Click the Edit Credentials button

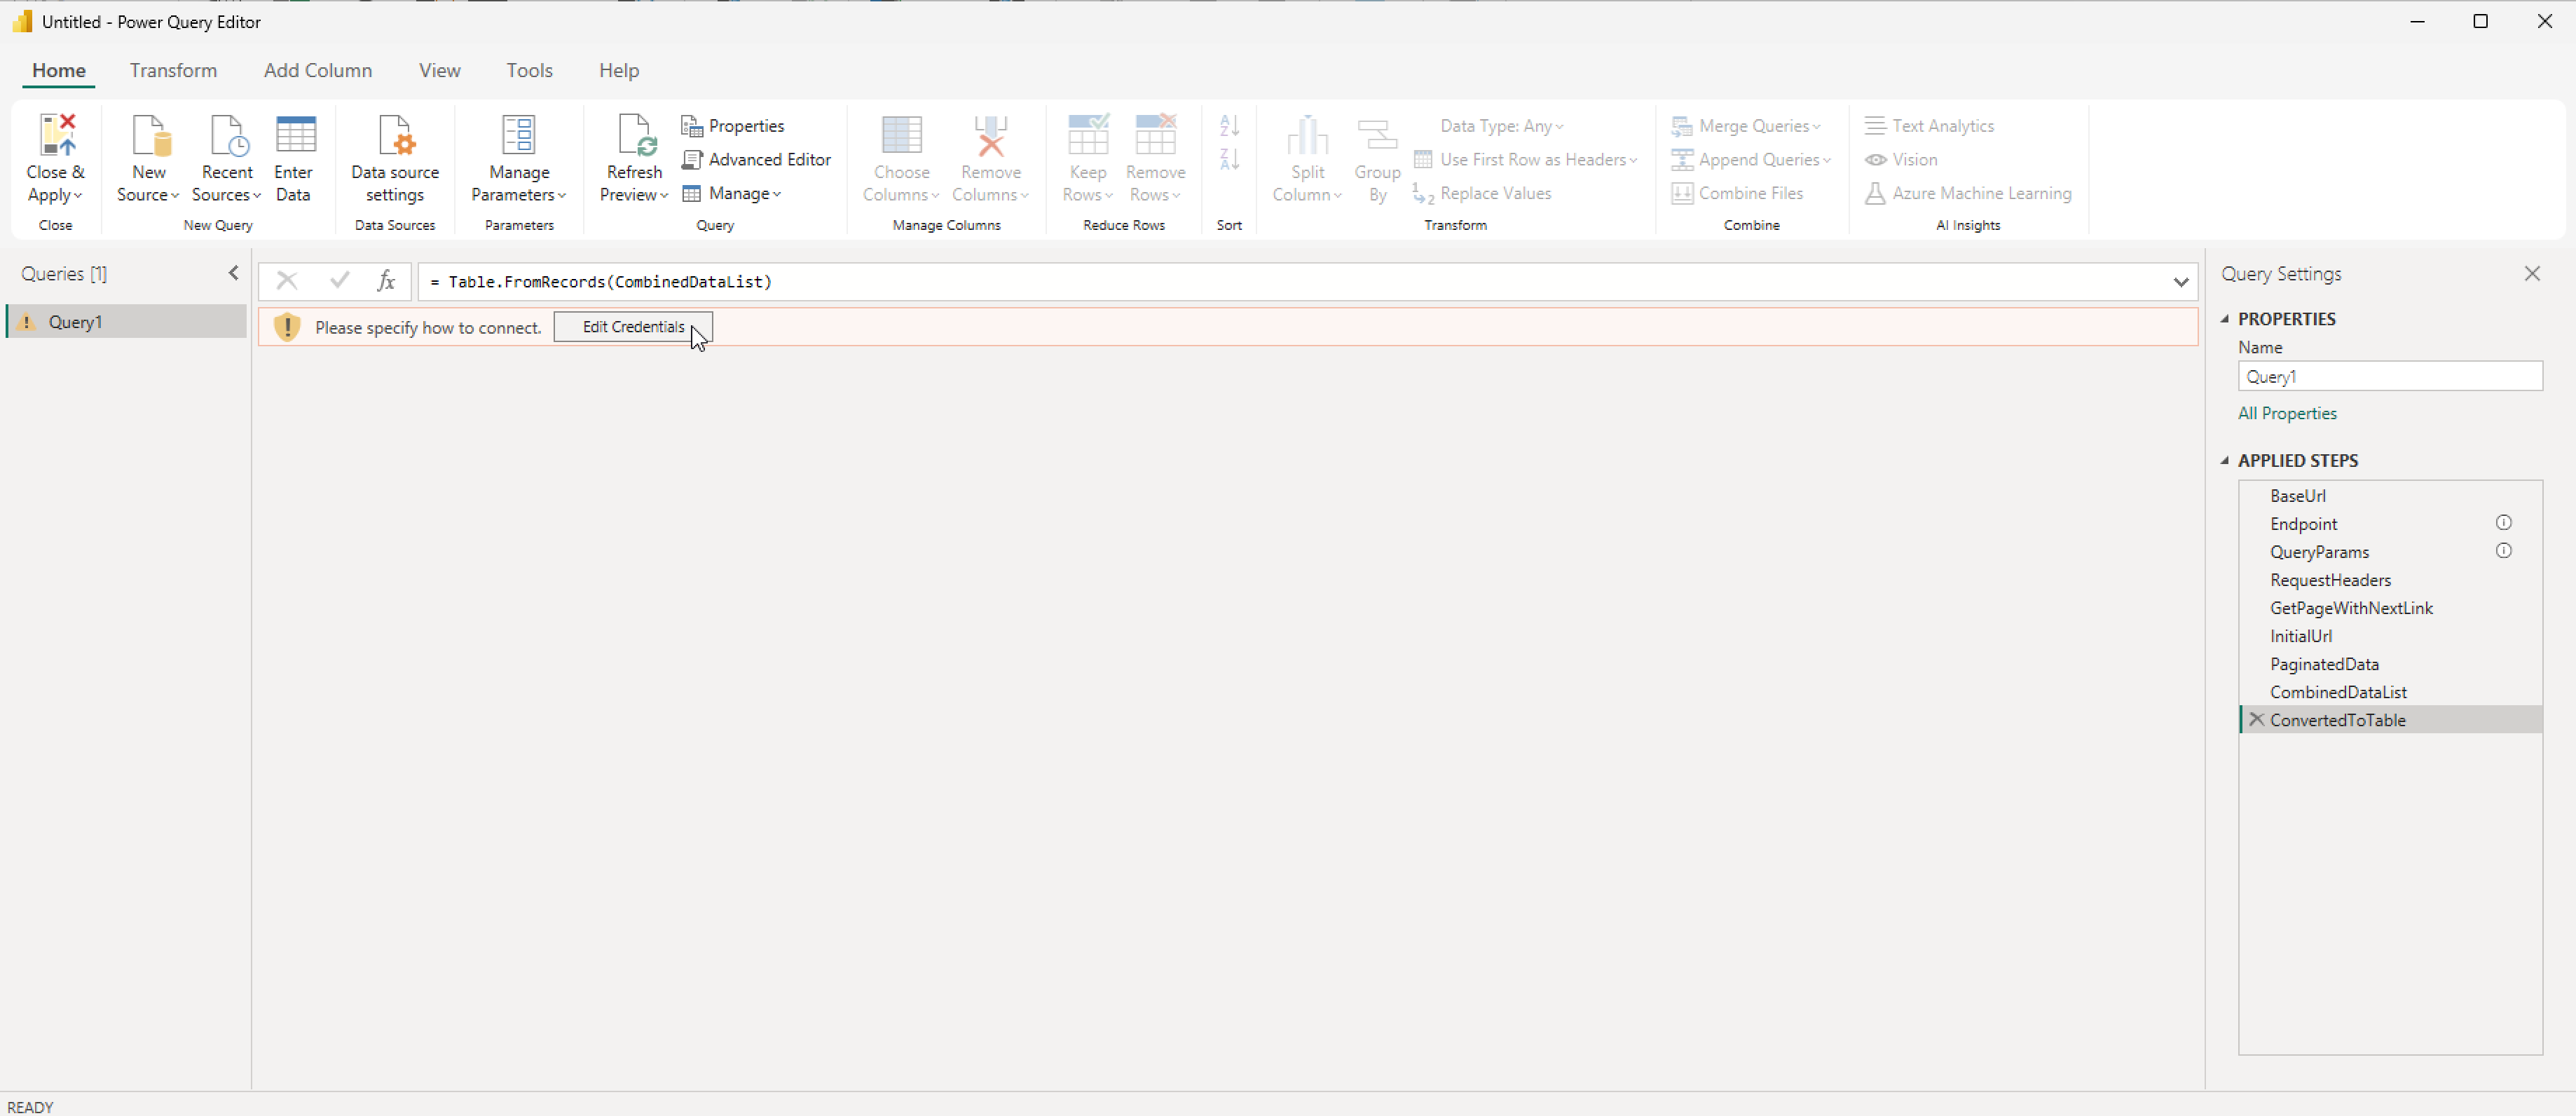(x=633, y=327)
